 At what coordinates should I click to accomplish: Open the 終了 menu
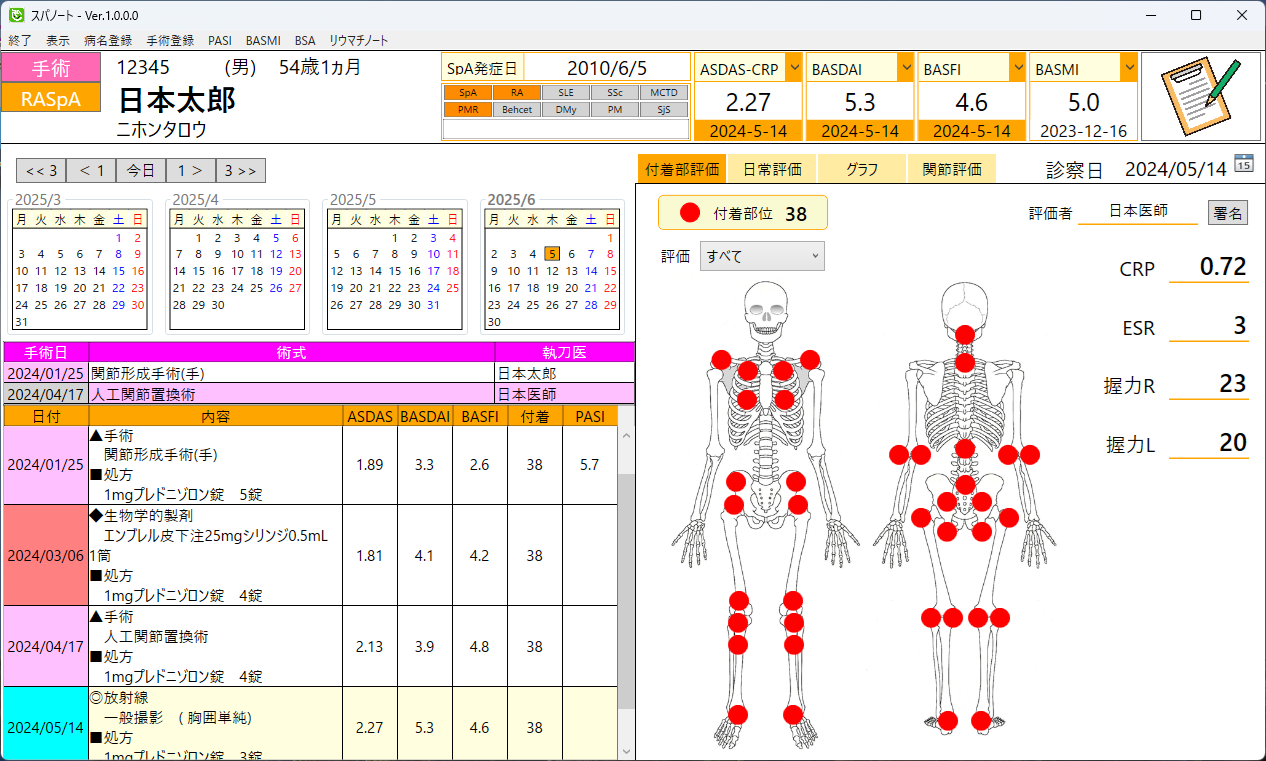click(x=20, y=41)
